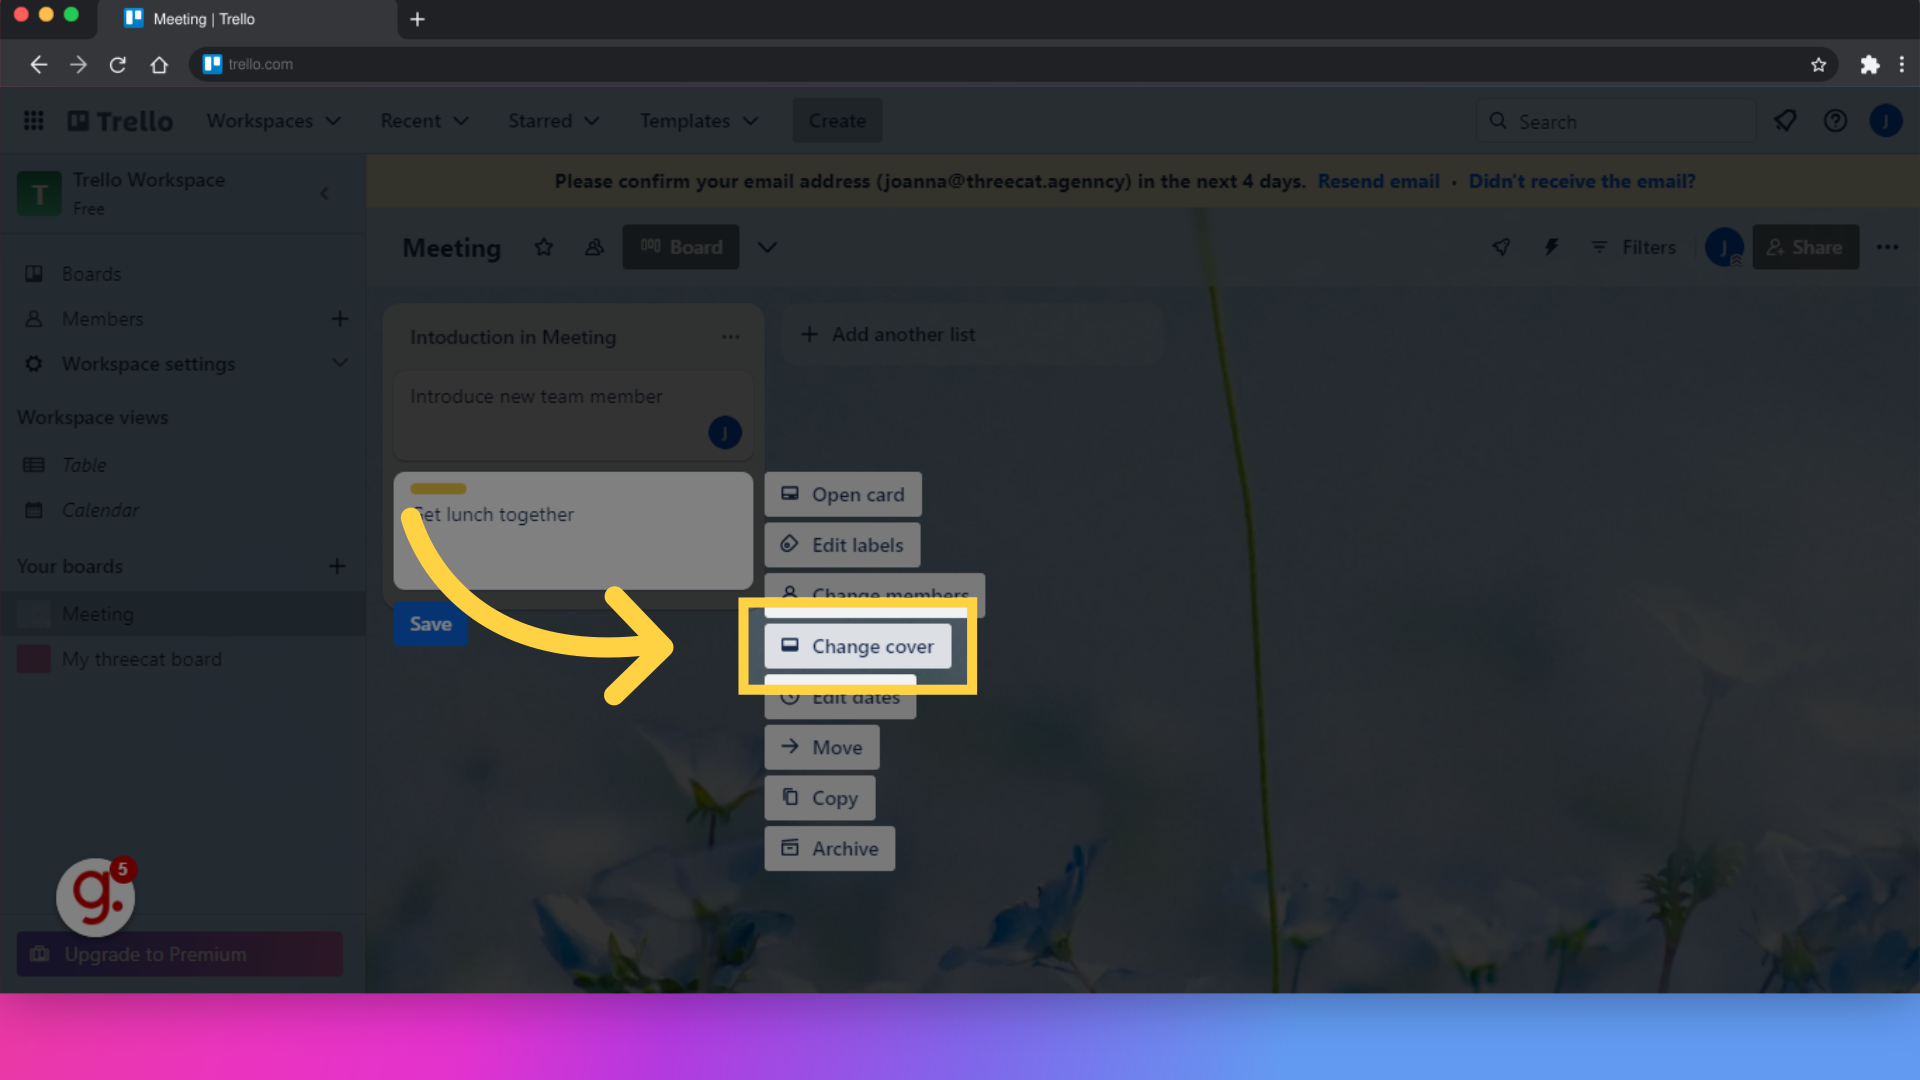Change board visibility workspace icon
This screenshot has height=1080, width=1920.
(594, 247)
